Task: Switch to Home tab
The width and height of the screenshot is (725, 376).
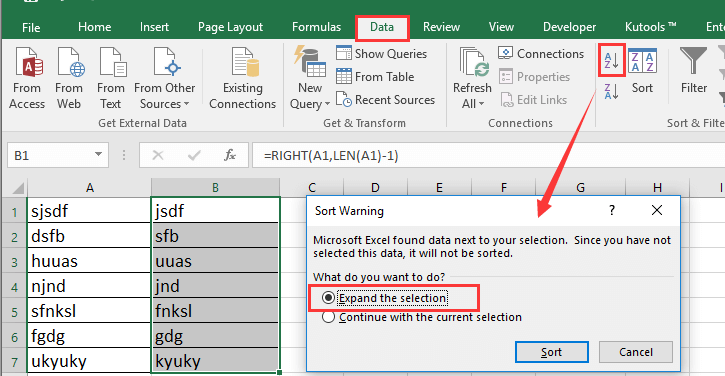Action: point(94,27)
